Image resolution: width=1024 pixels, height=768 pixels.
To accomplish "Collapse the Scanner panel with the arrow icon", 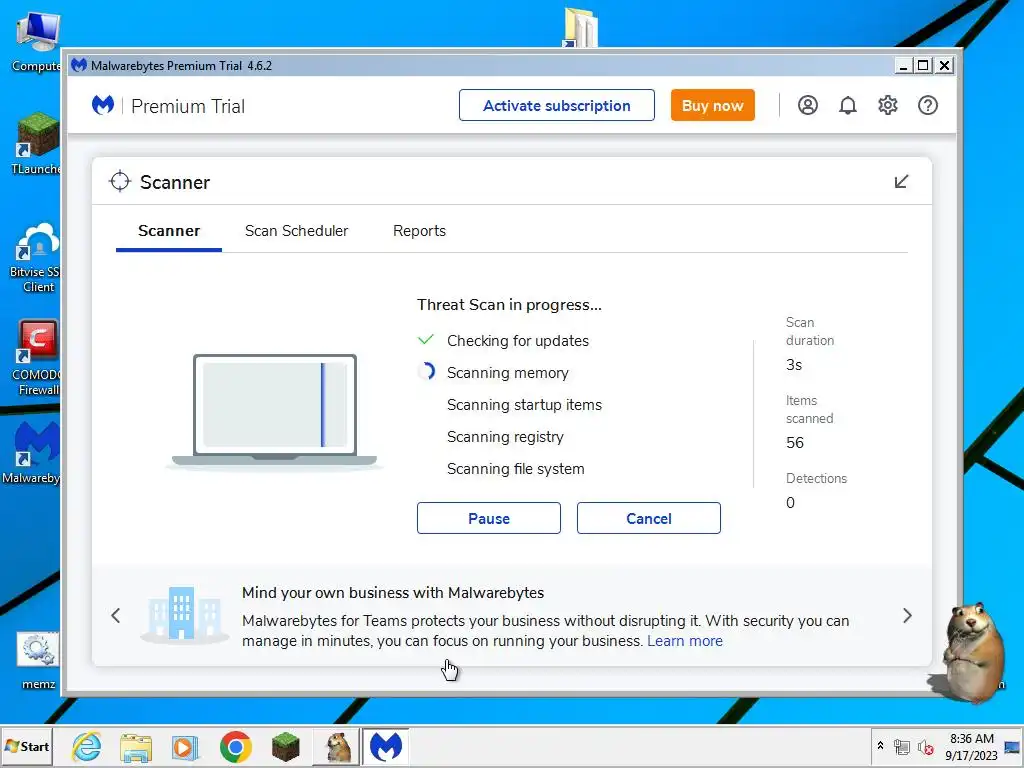I will point(901,181).
